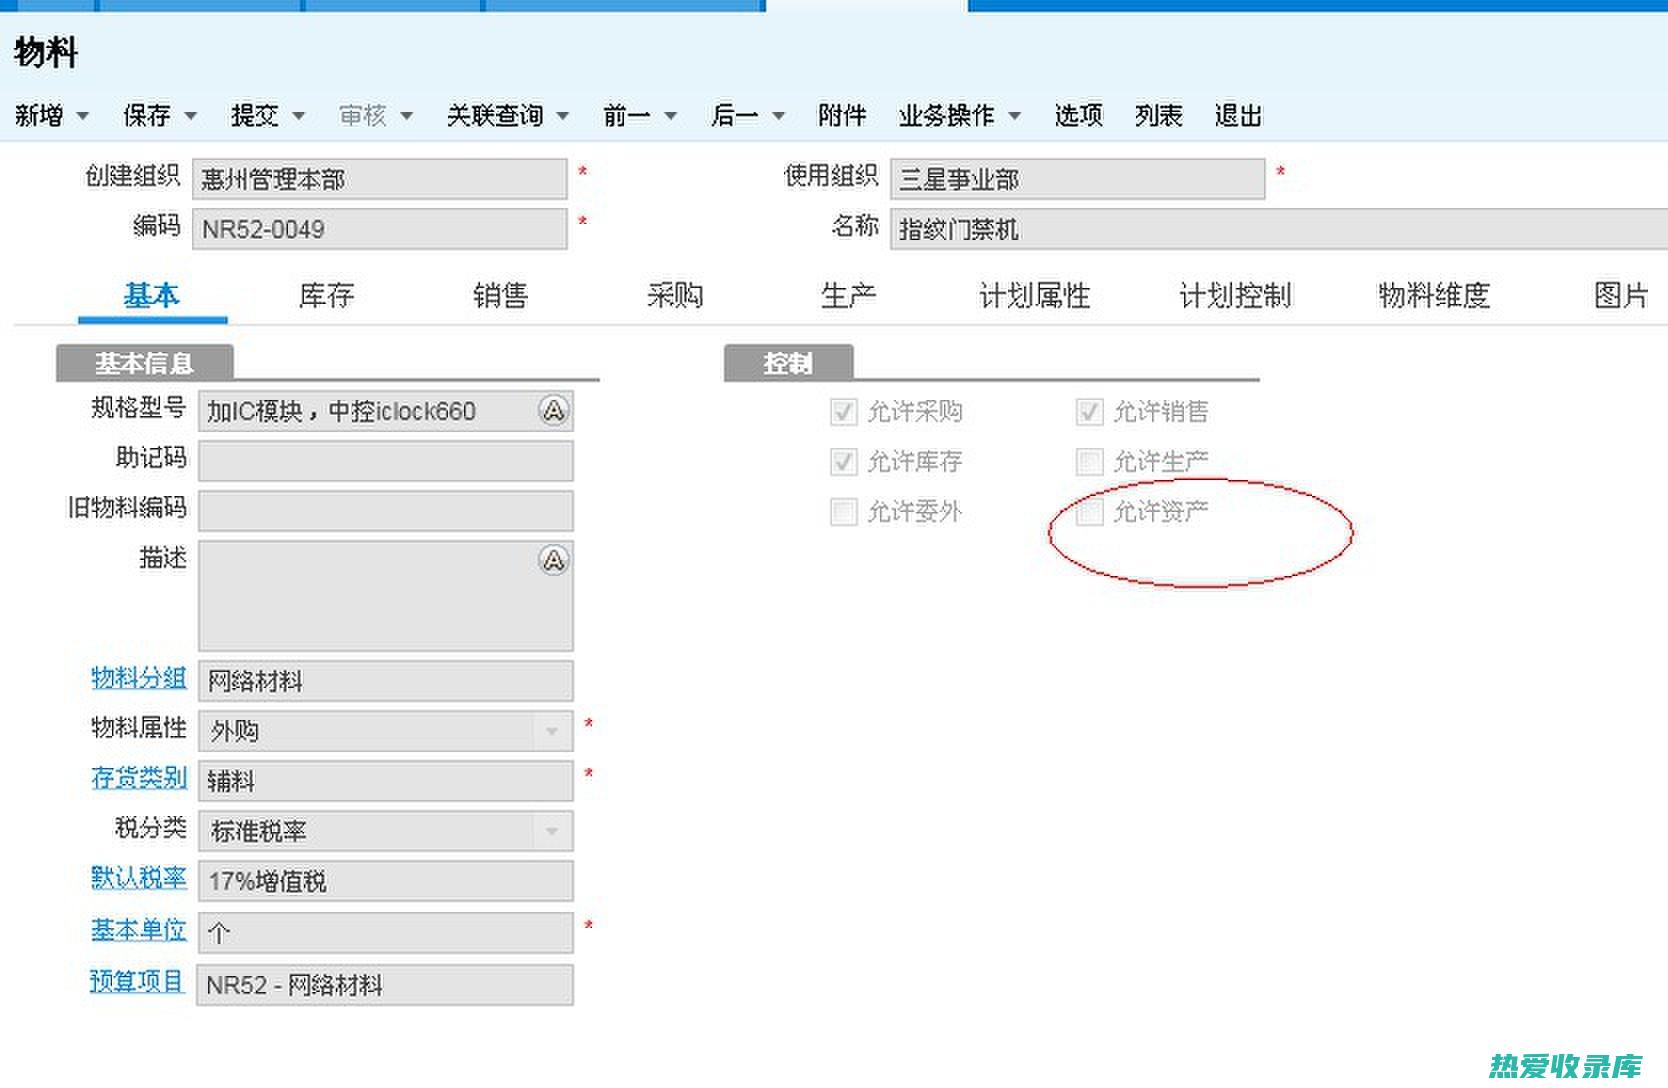This screenshot has width=1668, height=1088.
Task: Click the 旧物料编码 input field
Action: pos(385,511)
